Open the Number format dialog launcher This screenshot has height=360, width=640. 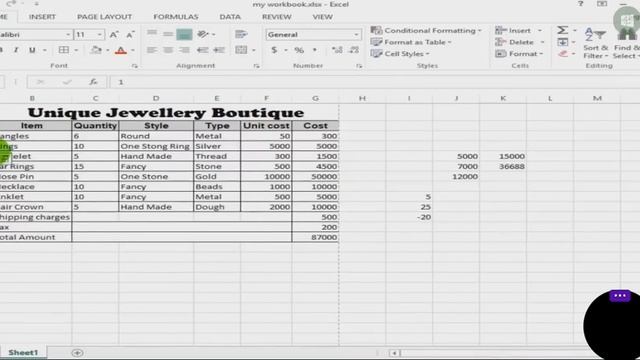(359, 66)
